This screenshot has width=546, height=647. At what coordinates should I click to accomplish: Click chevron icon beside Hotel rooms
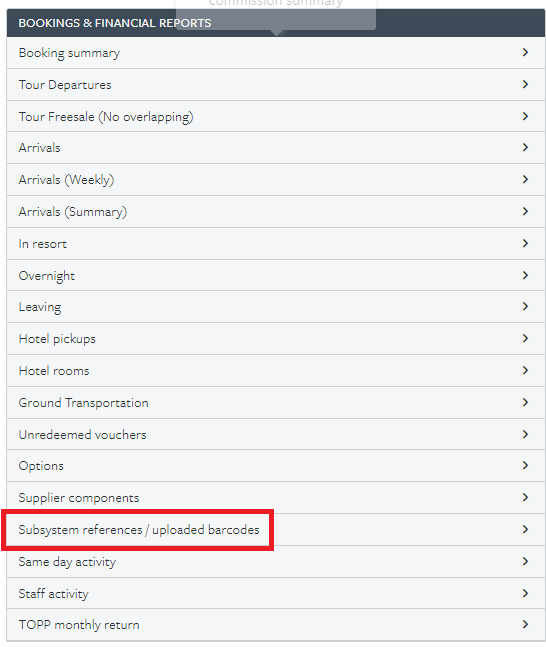(525, 370)
